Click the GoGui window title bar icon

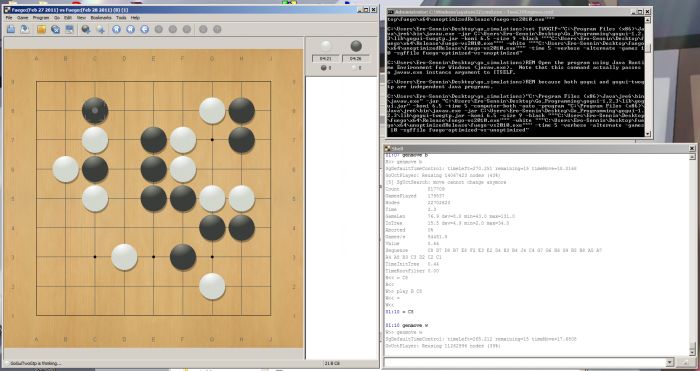(x=8, y=9)
